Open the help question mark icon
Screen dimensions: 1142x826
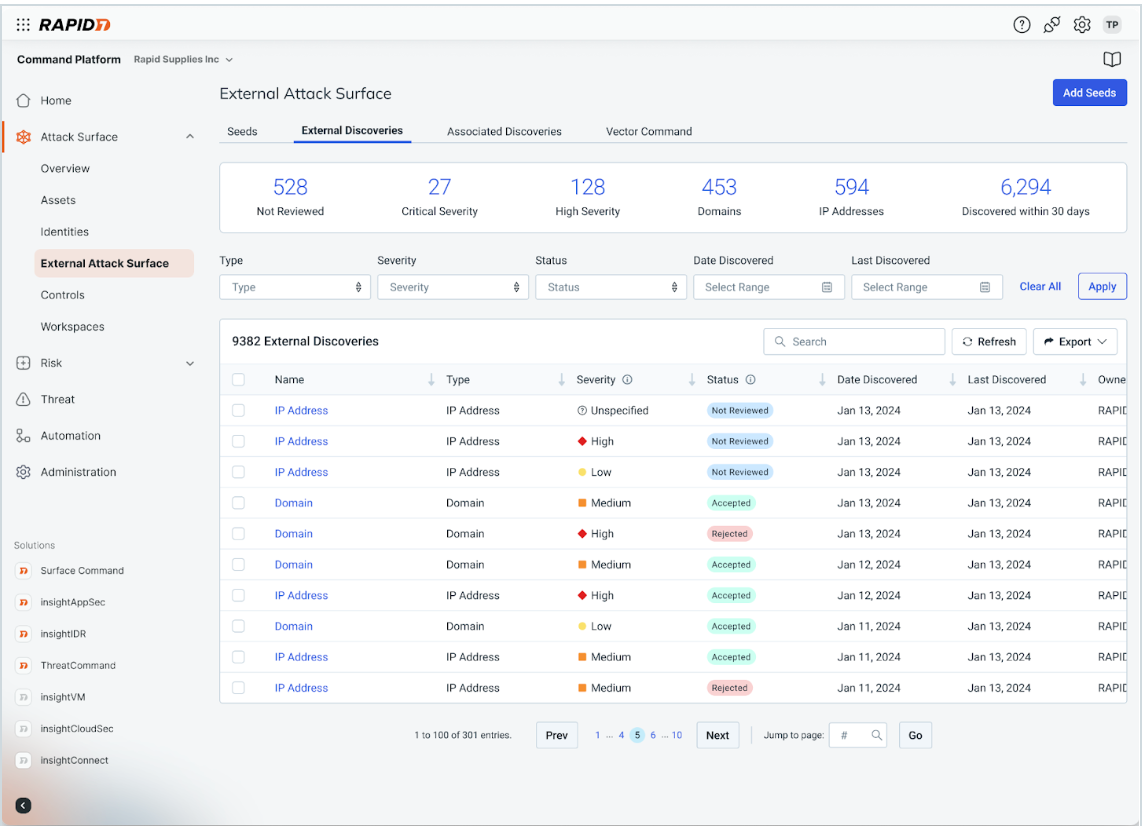pos(1021,25)
